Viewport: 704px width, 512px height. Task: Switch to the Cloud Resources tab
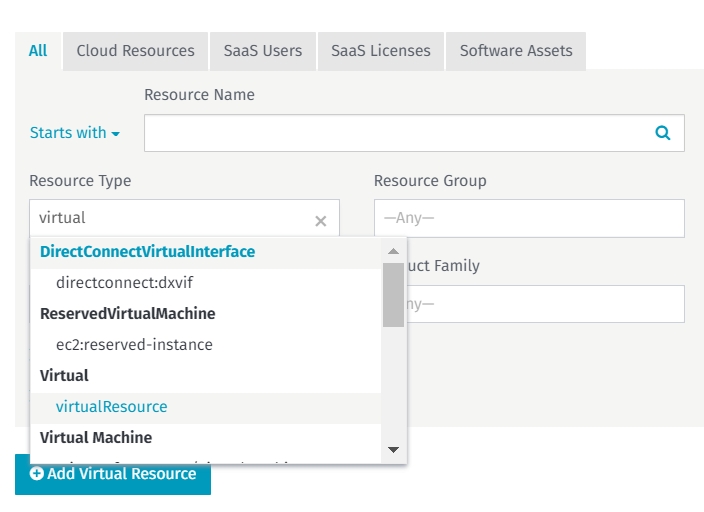point(135,51)
